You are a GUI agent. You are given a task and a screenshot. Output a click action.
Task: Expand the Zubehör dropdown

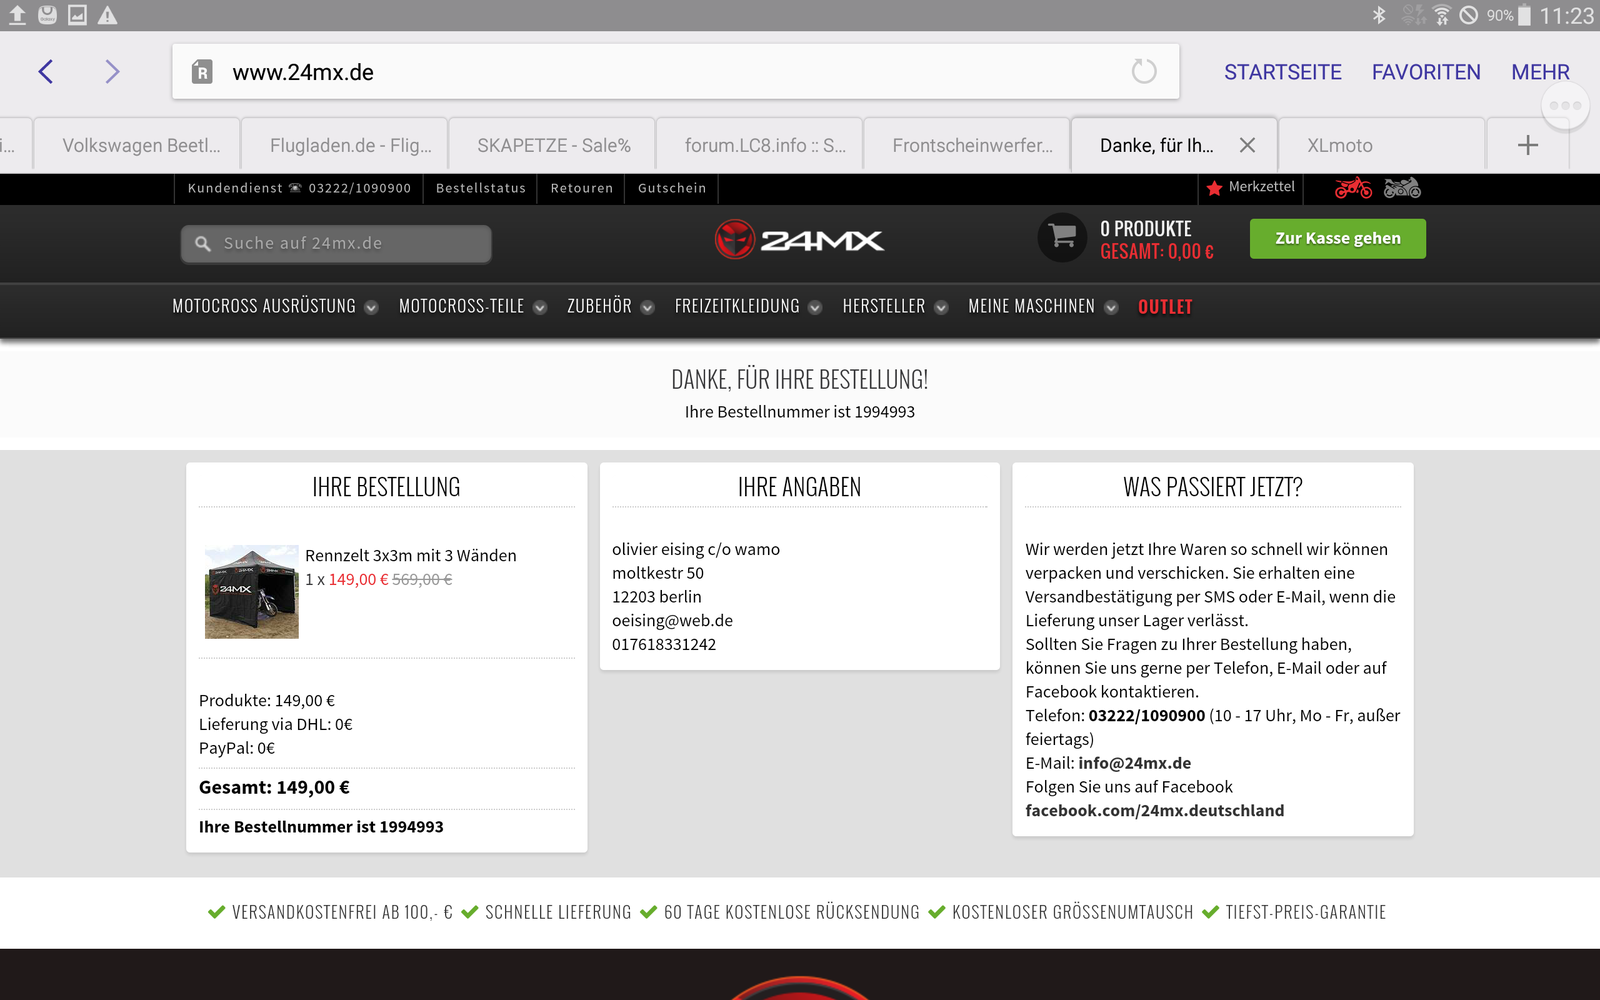tap(610, 307)
